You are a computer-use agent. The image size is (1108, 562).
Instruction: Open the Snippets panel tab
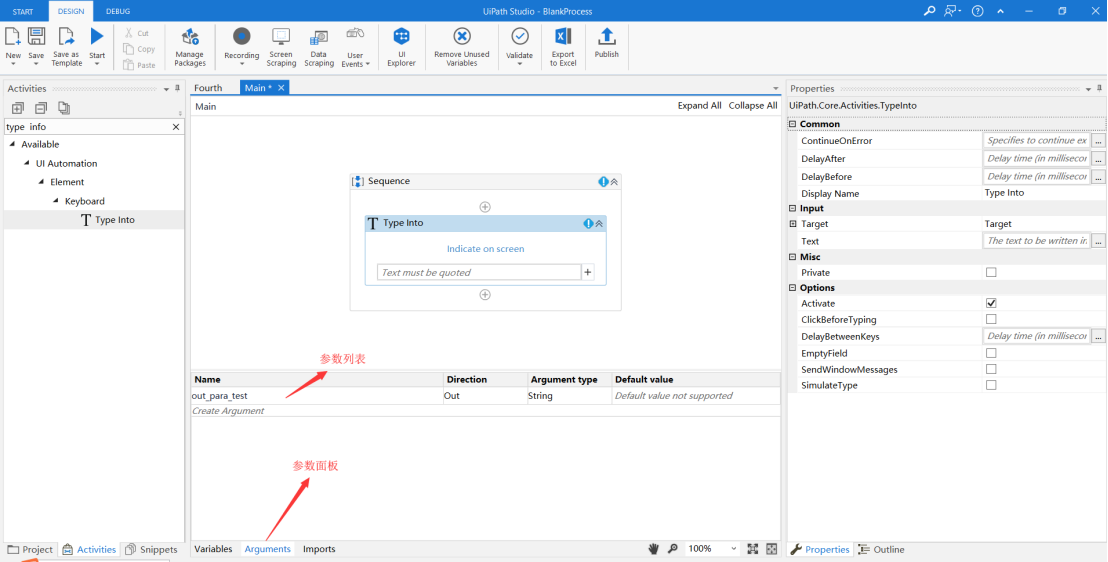[151, 549]
